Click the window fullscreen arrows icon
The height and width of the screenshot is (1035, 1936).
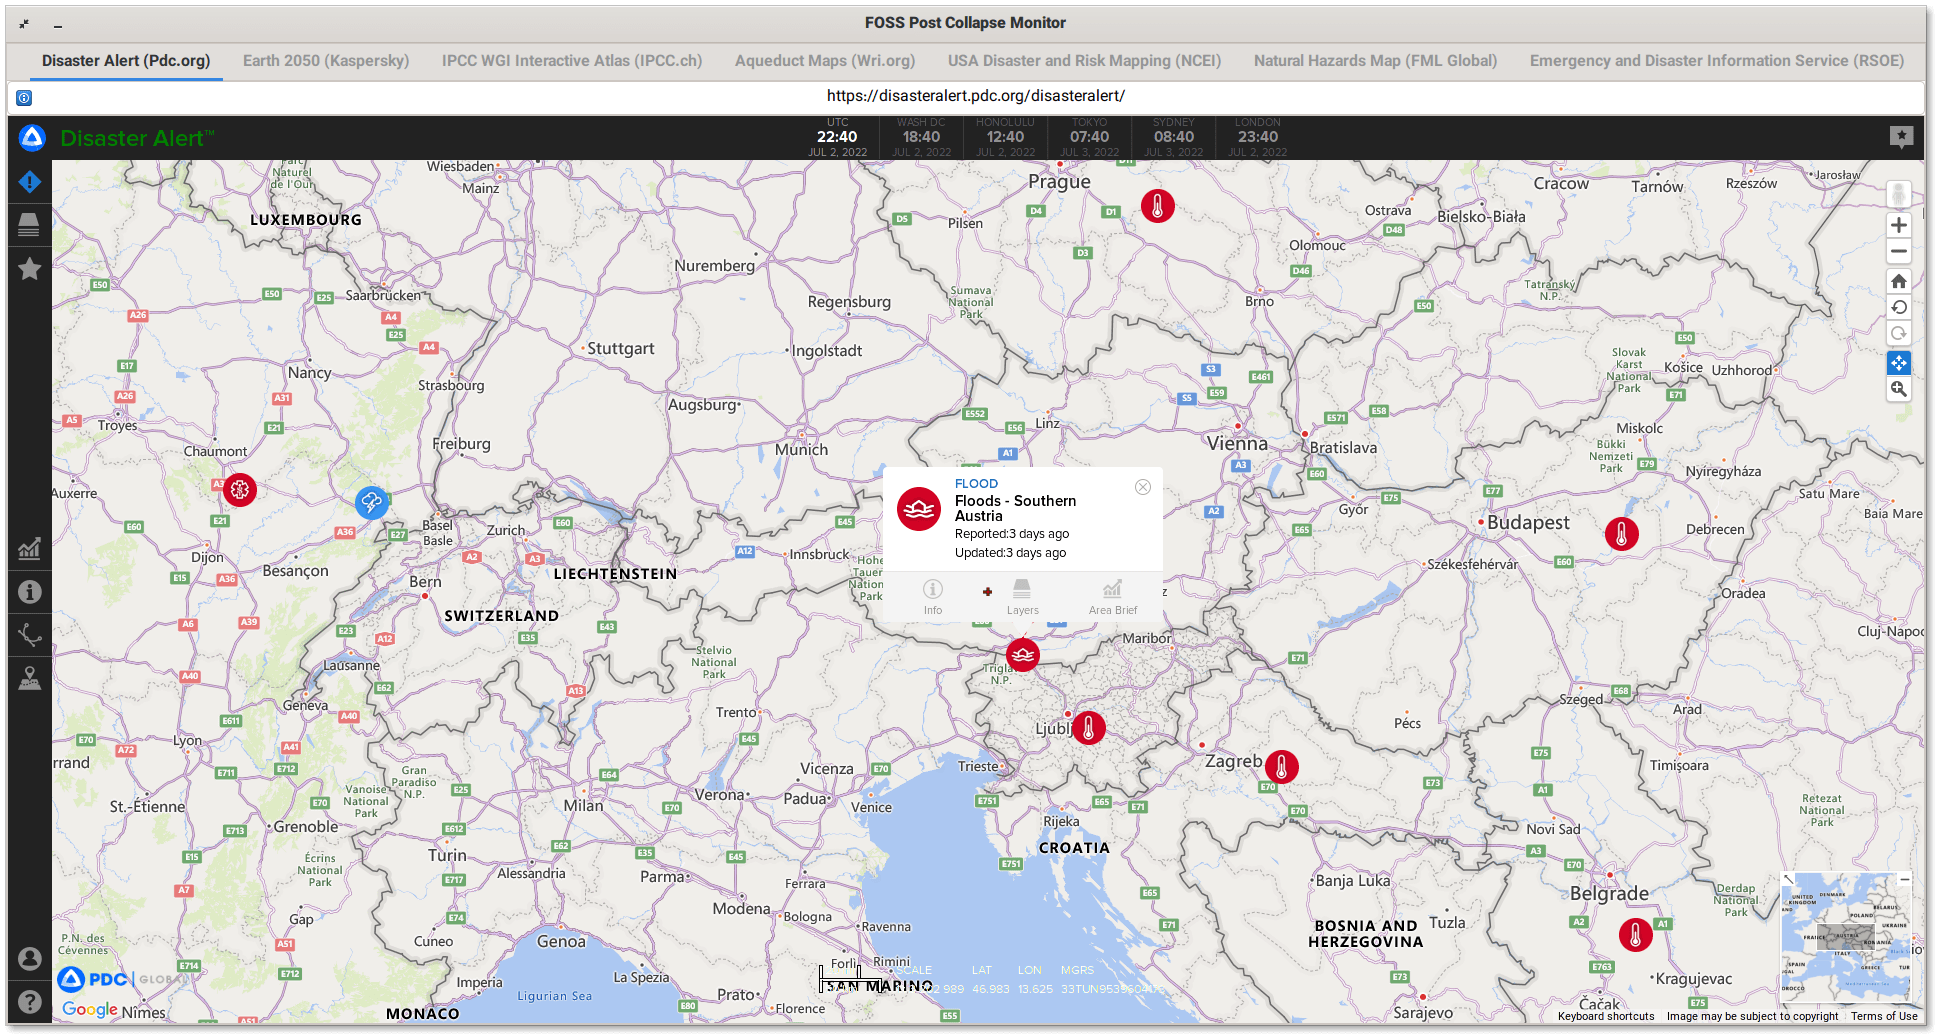coord(24,24)
